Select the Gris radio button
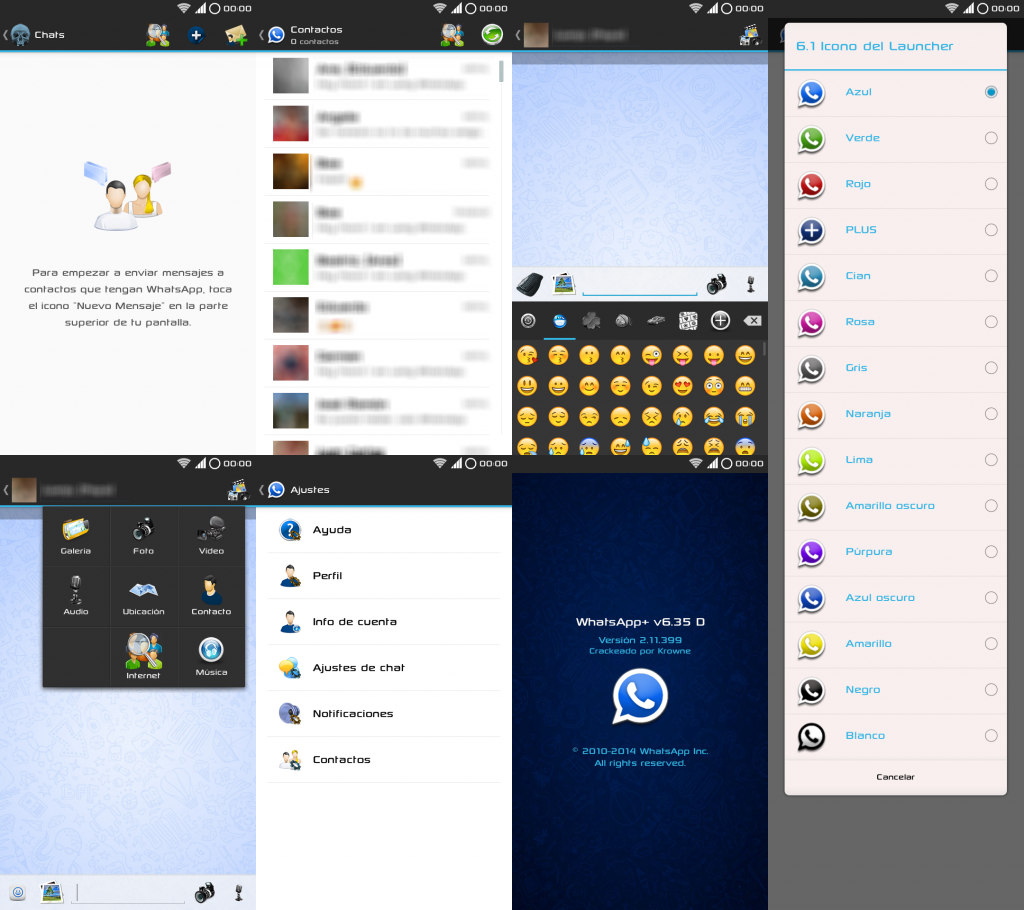 coord(991,368)
